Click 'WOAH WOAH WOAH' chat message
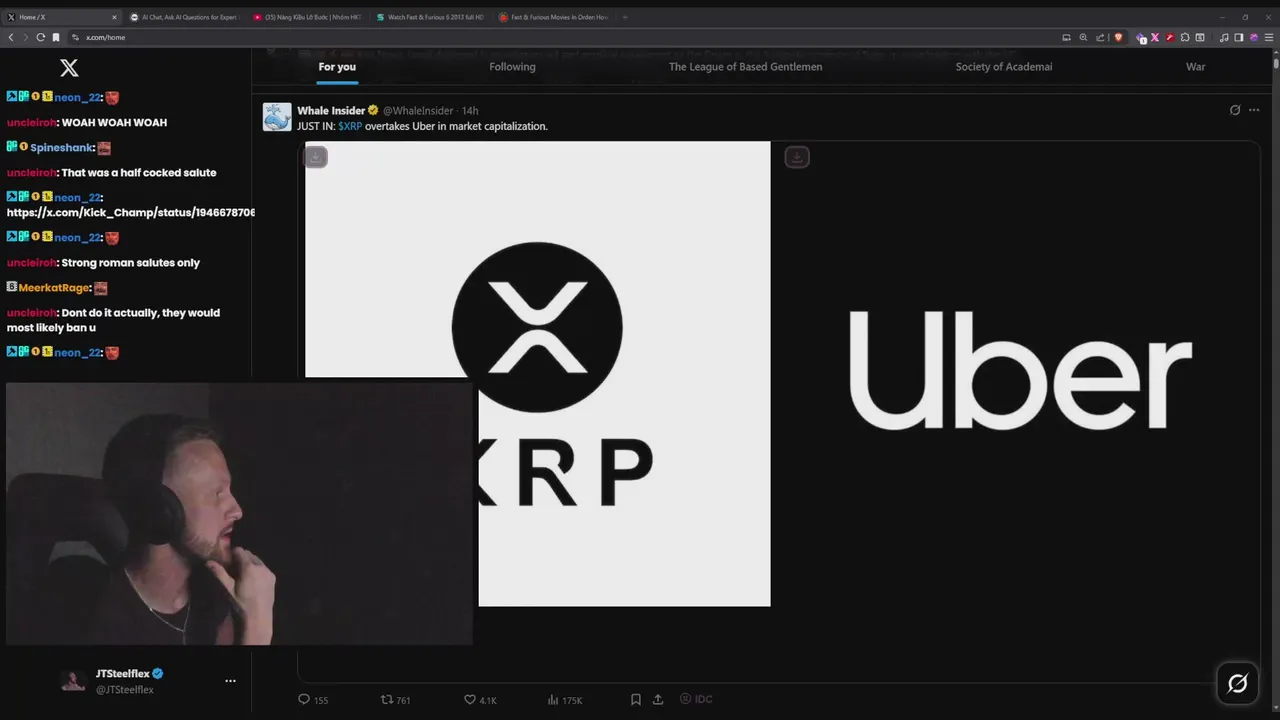 click(114, 123)
